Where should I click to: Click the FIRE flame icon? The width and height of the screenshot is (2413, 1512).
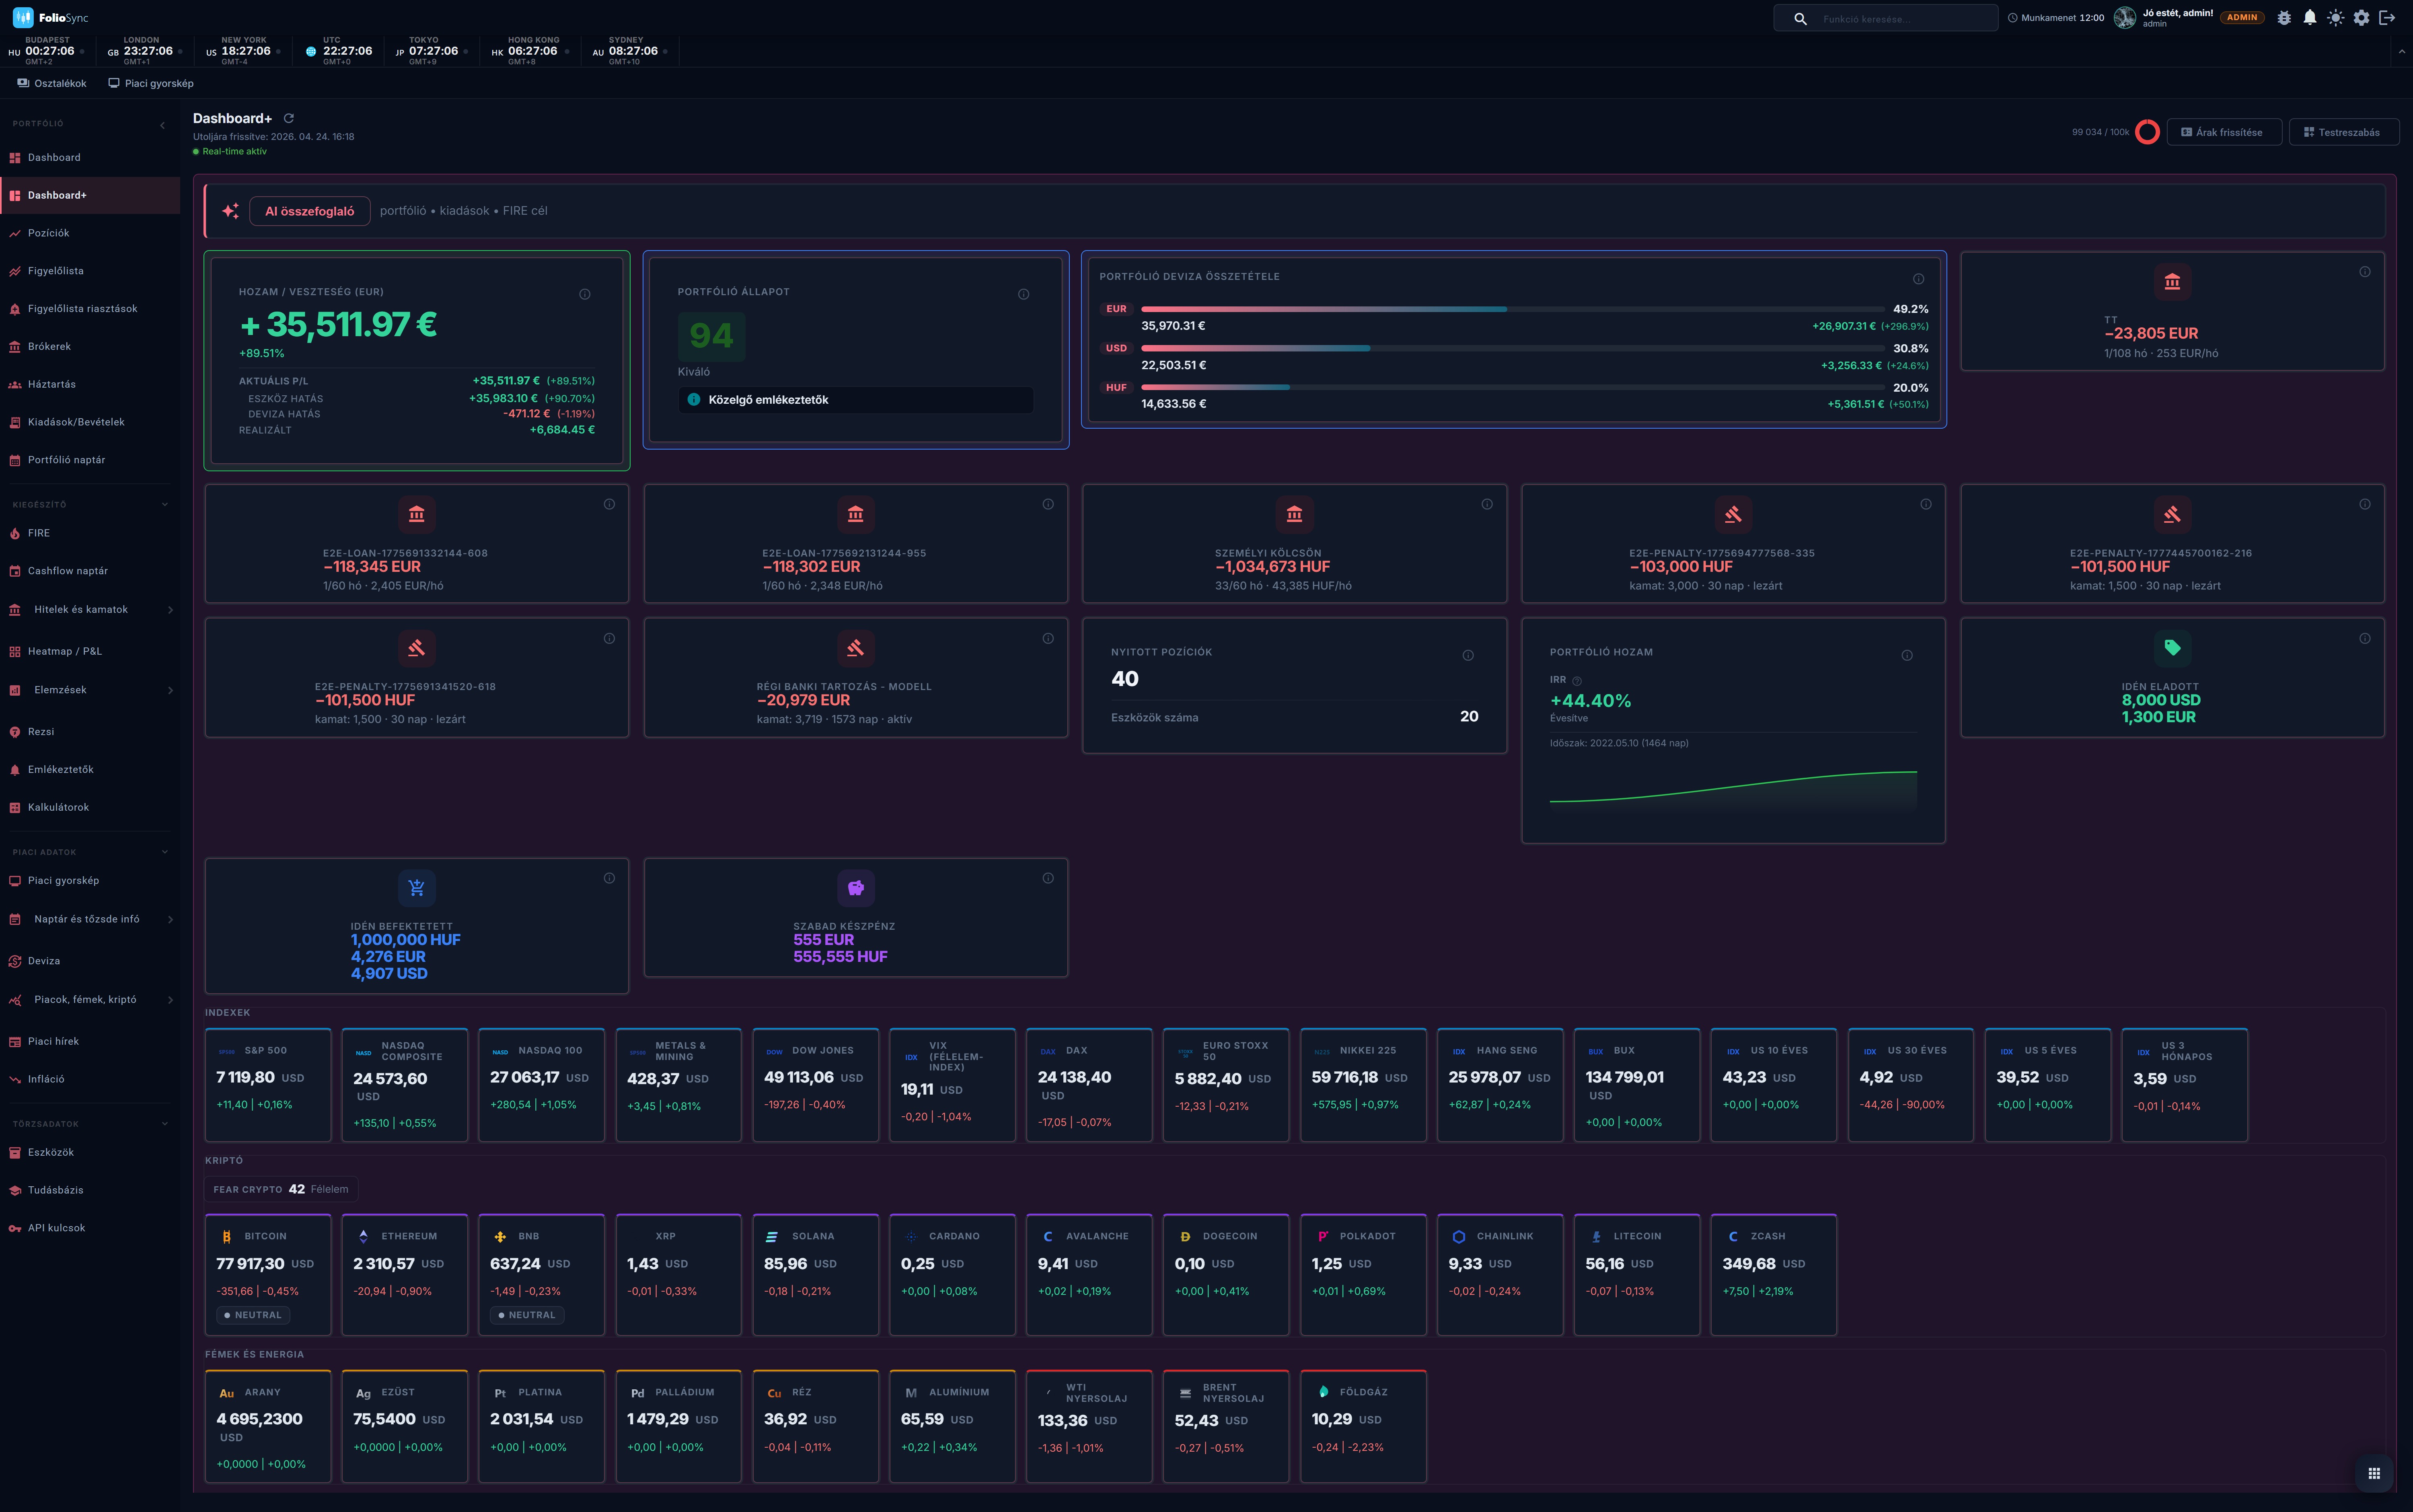tap(15, 534)
